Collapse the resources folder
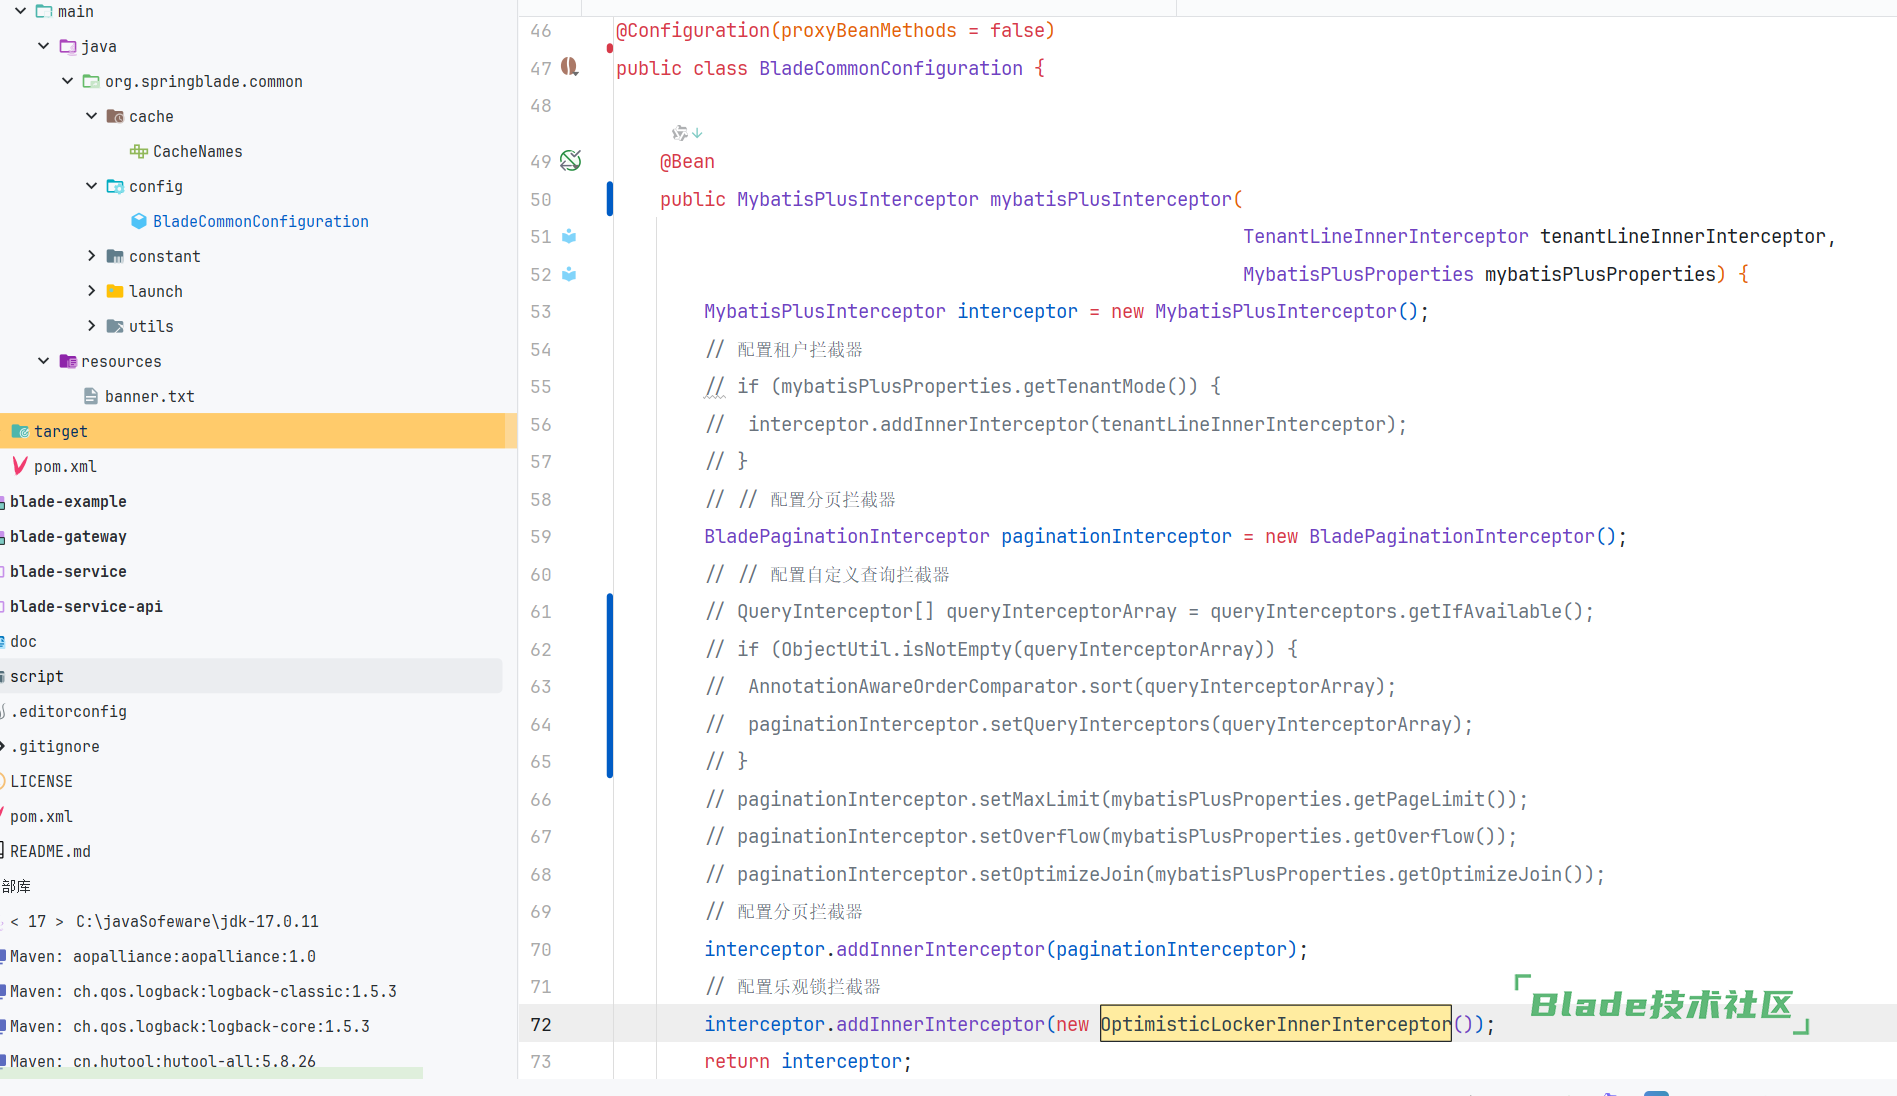Image resolution: width=1897 pixels, height=1096 pixels. [44, 361]
